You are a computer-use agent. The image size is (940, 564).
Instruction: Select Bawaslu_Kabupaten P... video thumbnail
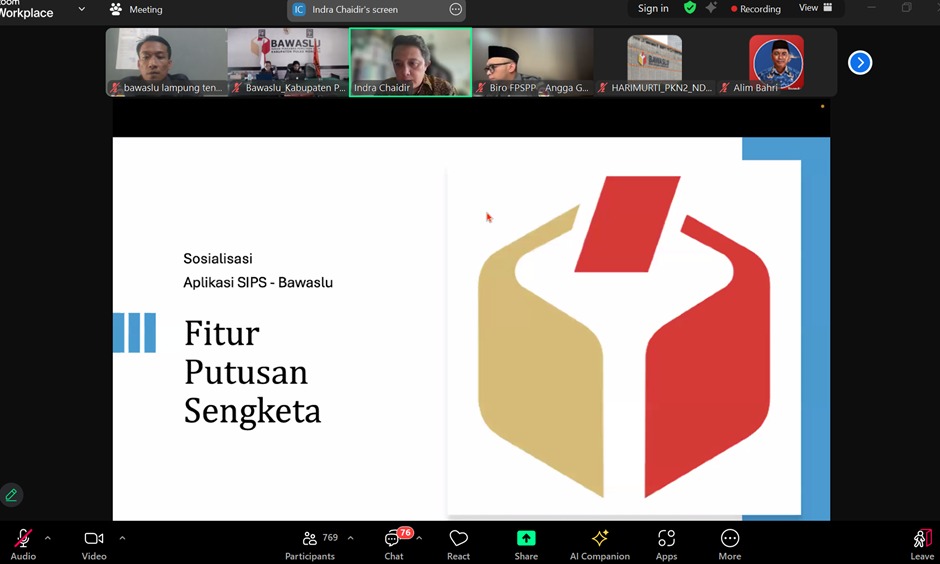point(288,62)
